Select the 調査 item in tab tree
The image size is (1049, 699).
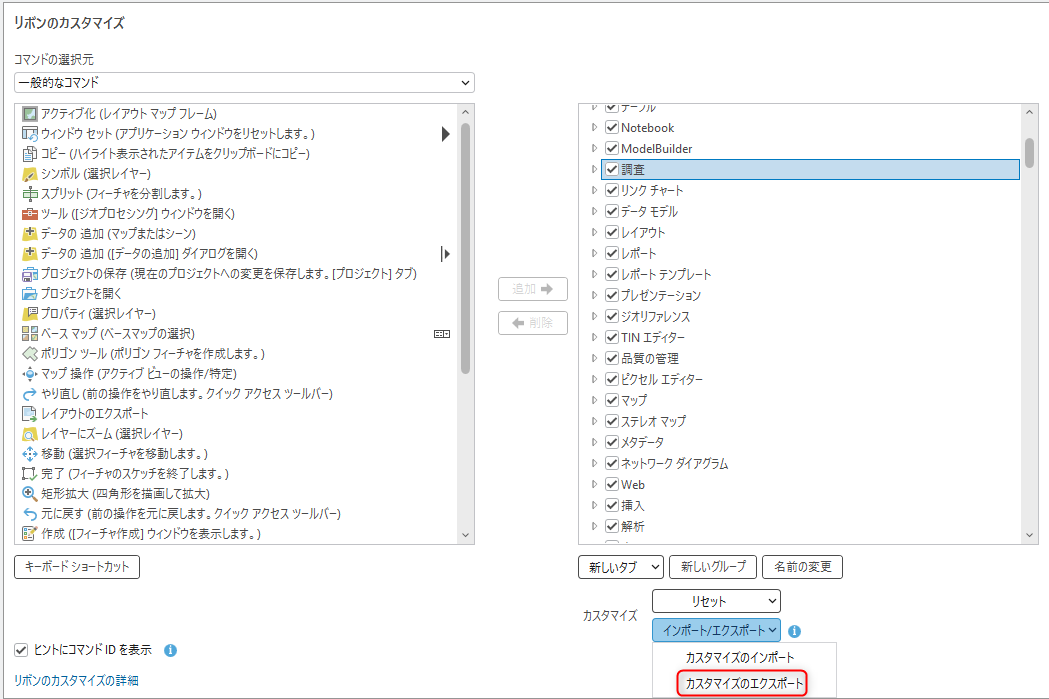(633, 170)
